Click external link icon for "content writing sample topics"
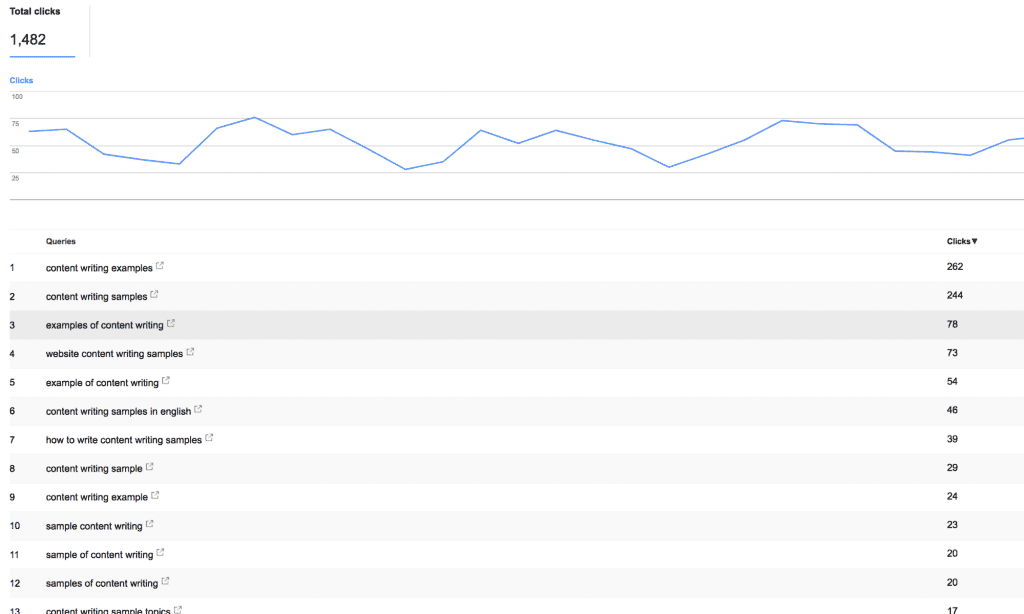Viewport: 1024px width, 614px height. 179,610
